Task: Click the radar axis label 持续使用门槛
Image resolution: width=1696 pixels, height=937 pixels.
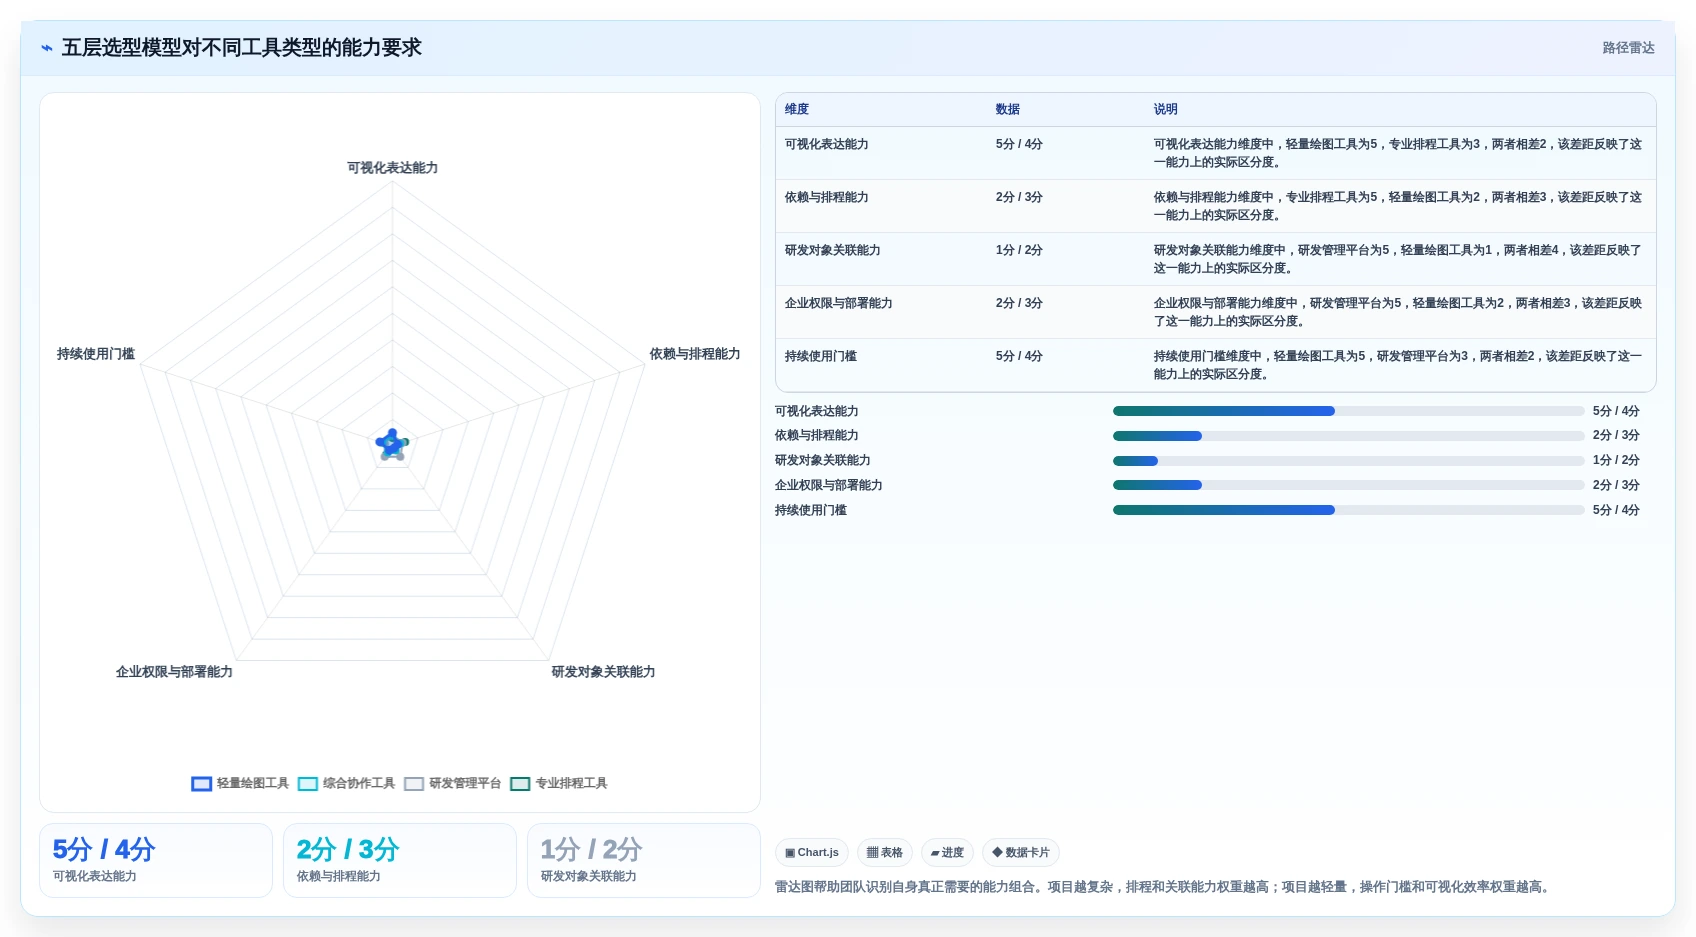Action: pyautogui.click(x=96, y=354)
